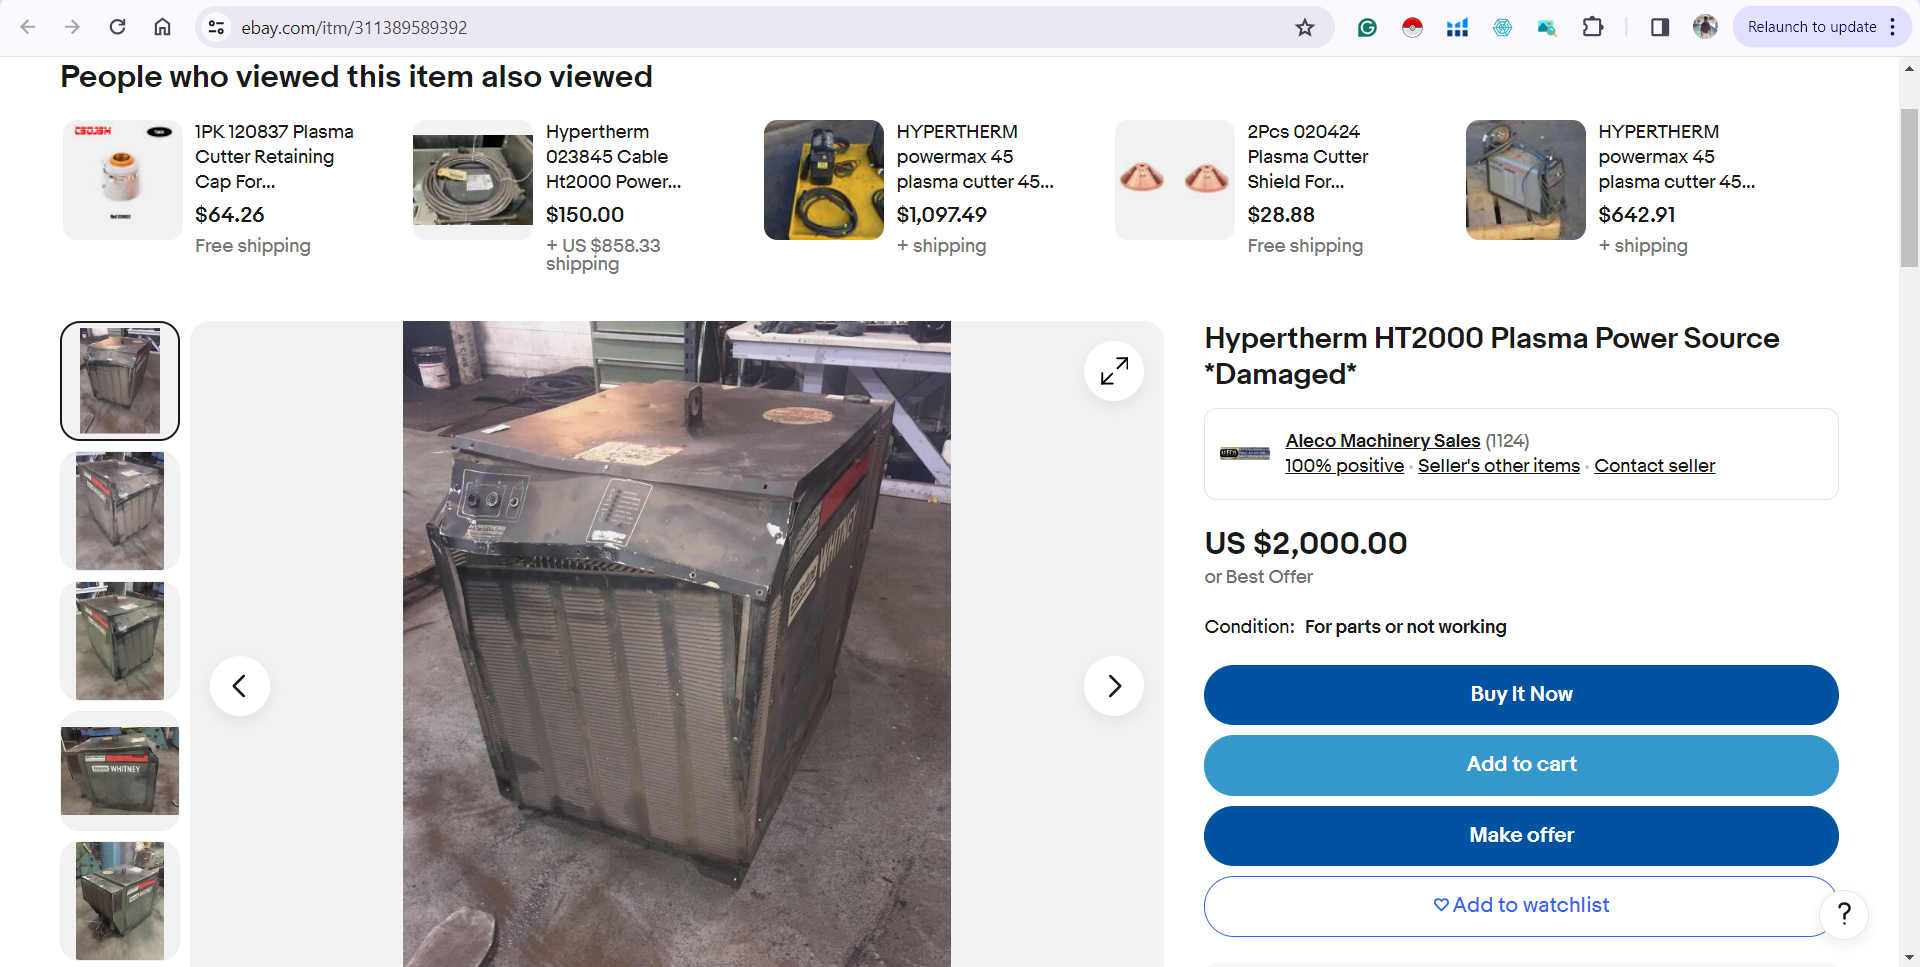The image size is (1920, 967).
Task: Click the $28.88 price
Action: tap(1281, 215)
